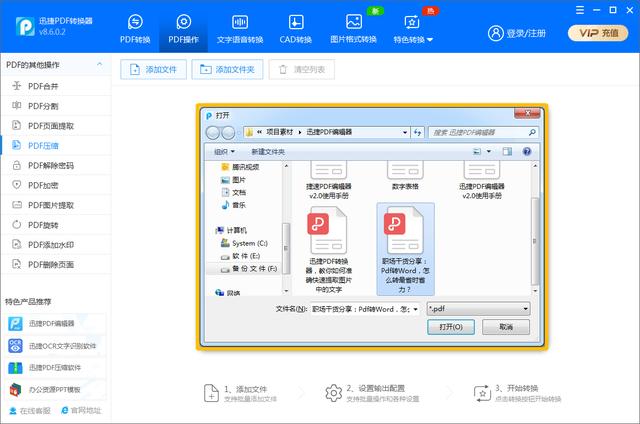Click the change view icon
640x424 pixels.
point(477,152)
